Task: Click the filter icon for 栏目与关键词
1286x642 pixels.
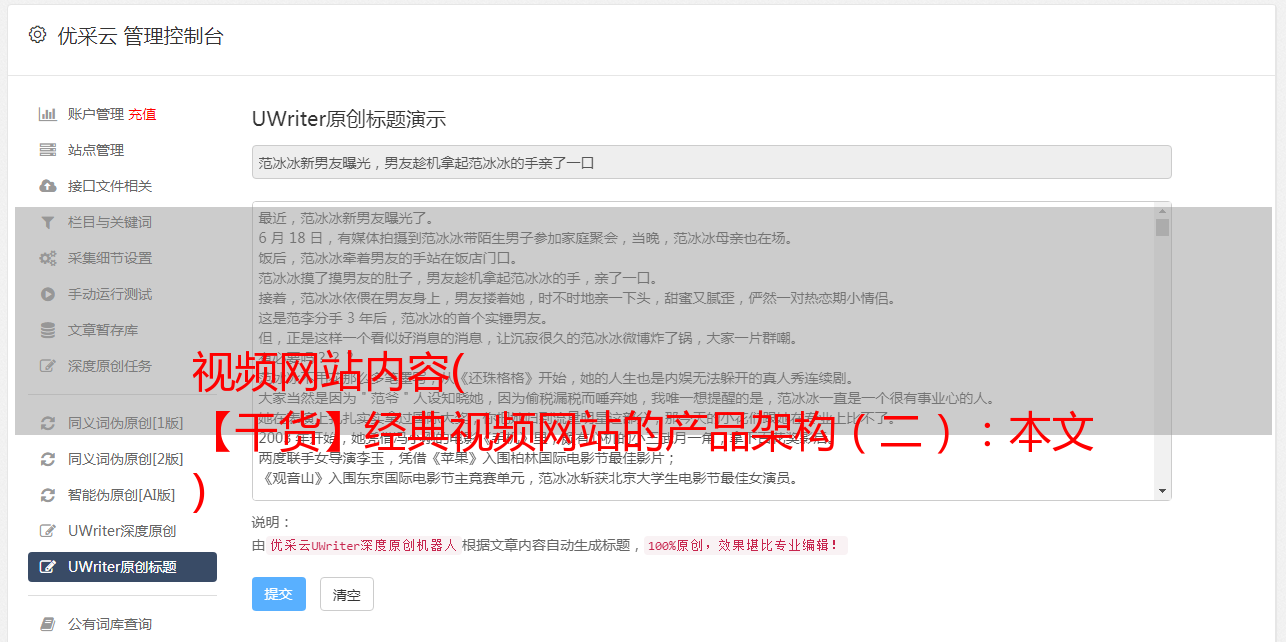Action: [47, 222]
